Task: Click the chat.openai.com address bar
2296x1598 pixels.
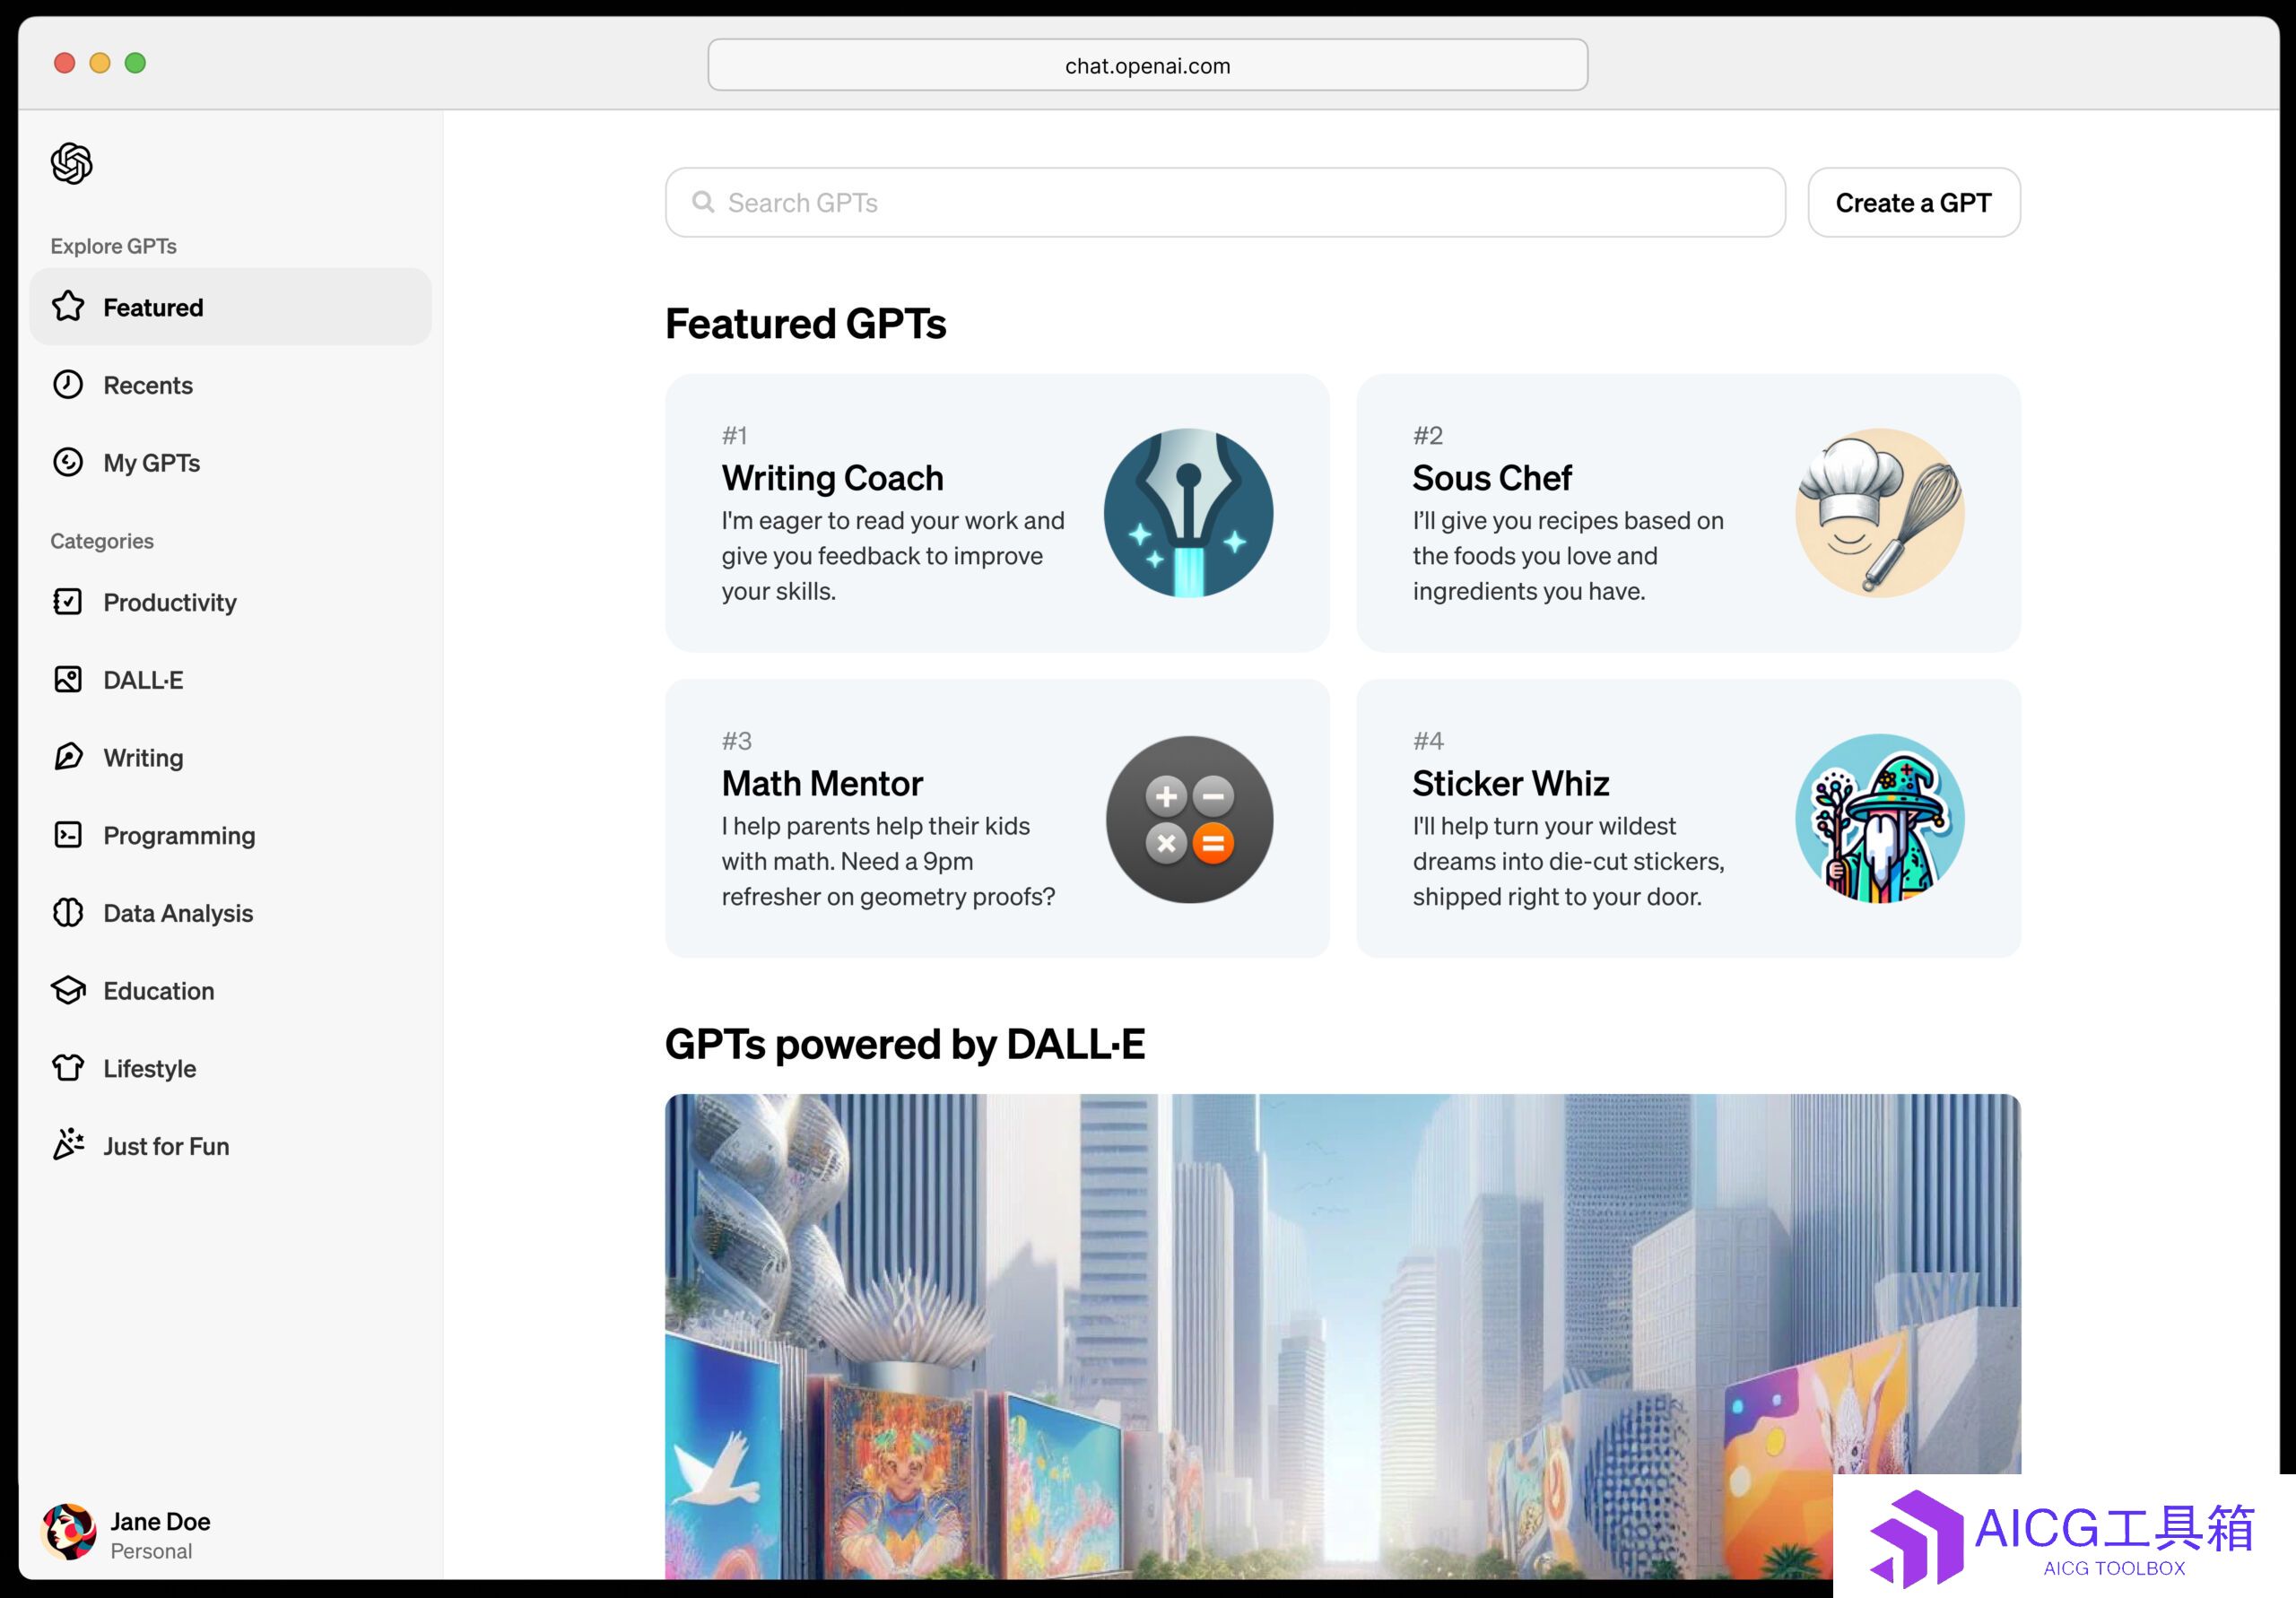Action: tap(1147, 65)
